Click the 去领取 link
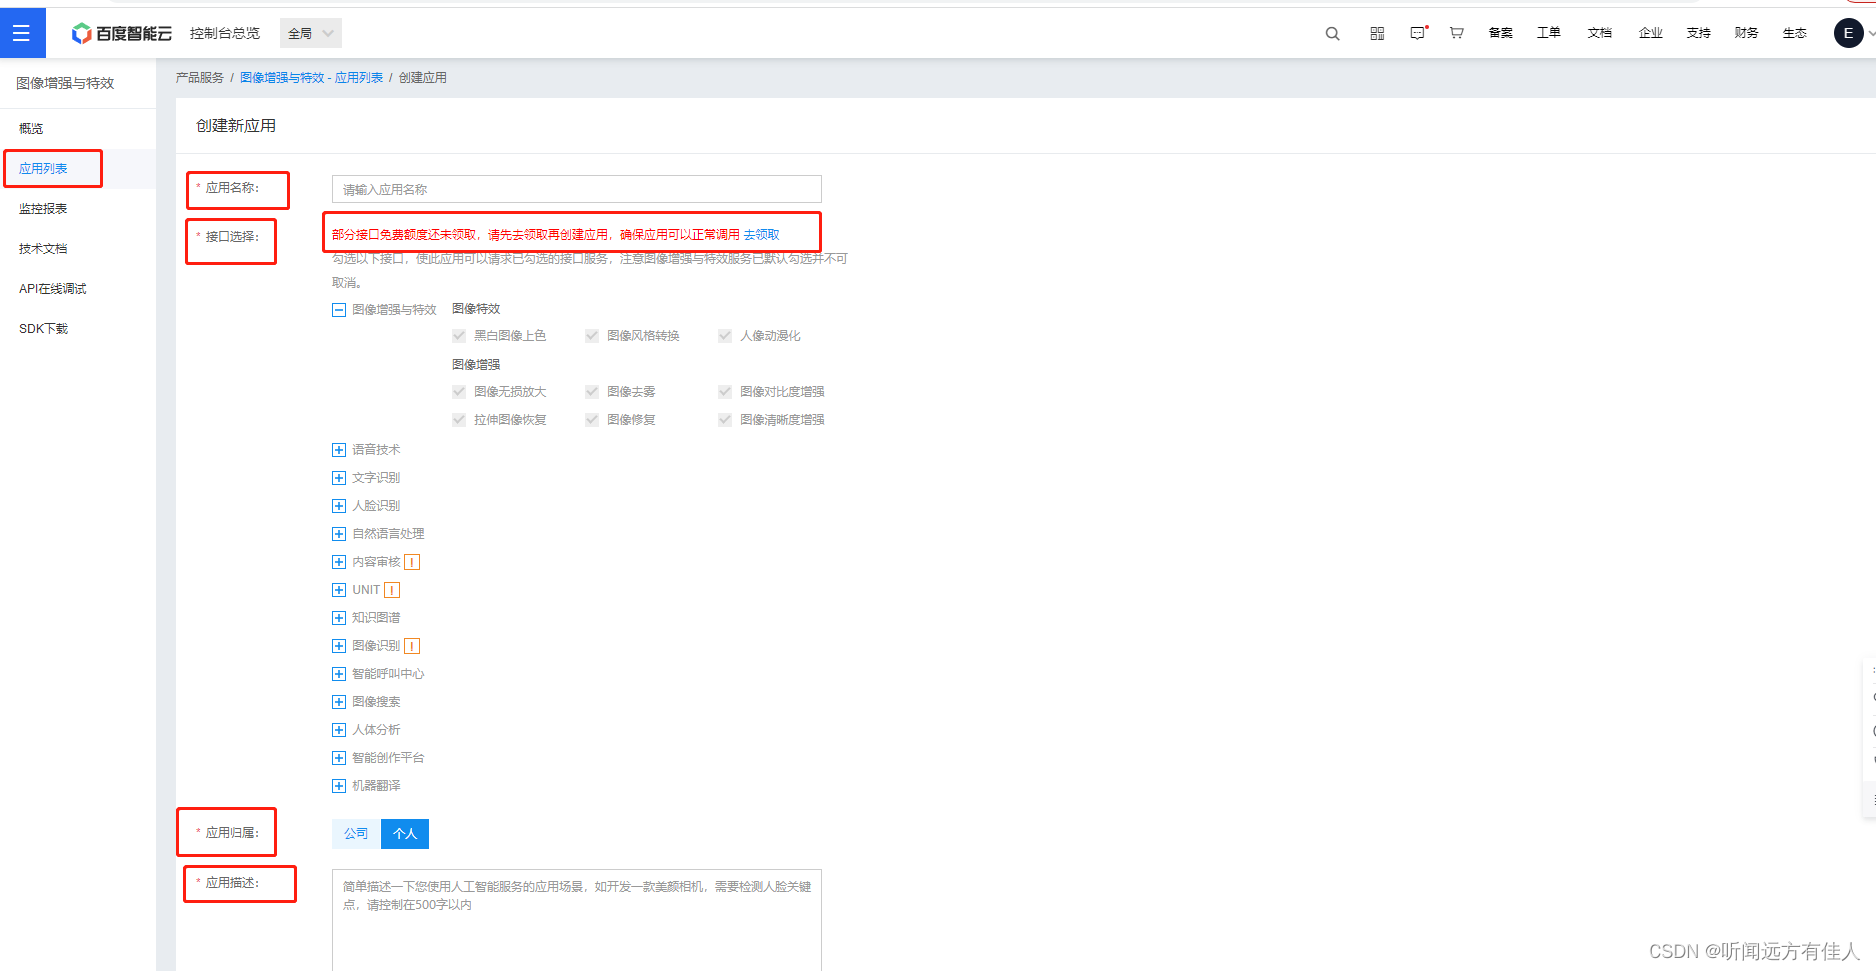Image resolution: width=1876 pixels, height=971 pixels. [761, 235]
